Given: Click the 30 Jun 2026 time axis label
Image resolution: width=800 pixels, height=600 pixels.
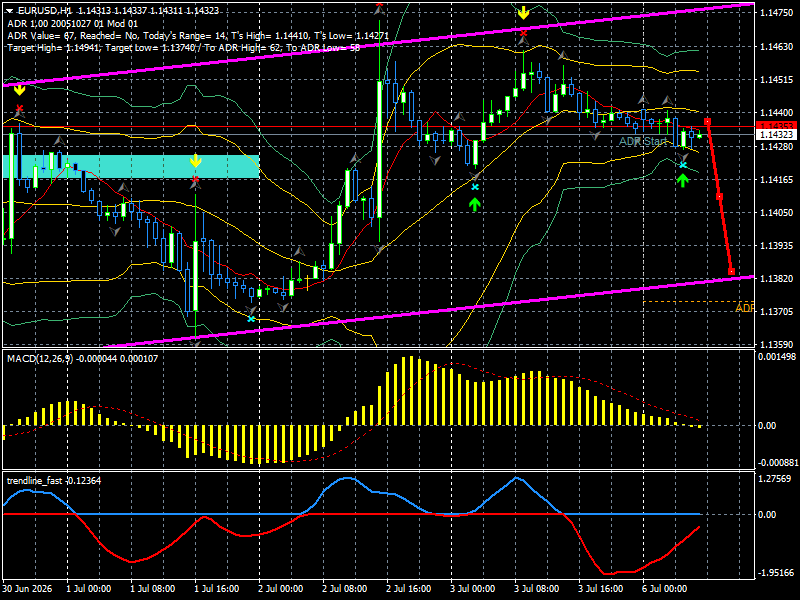Looking at the screenshot, I should point(27,589).
